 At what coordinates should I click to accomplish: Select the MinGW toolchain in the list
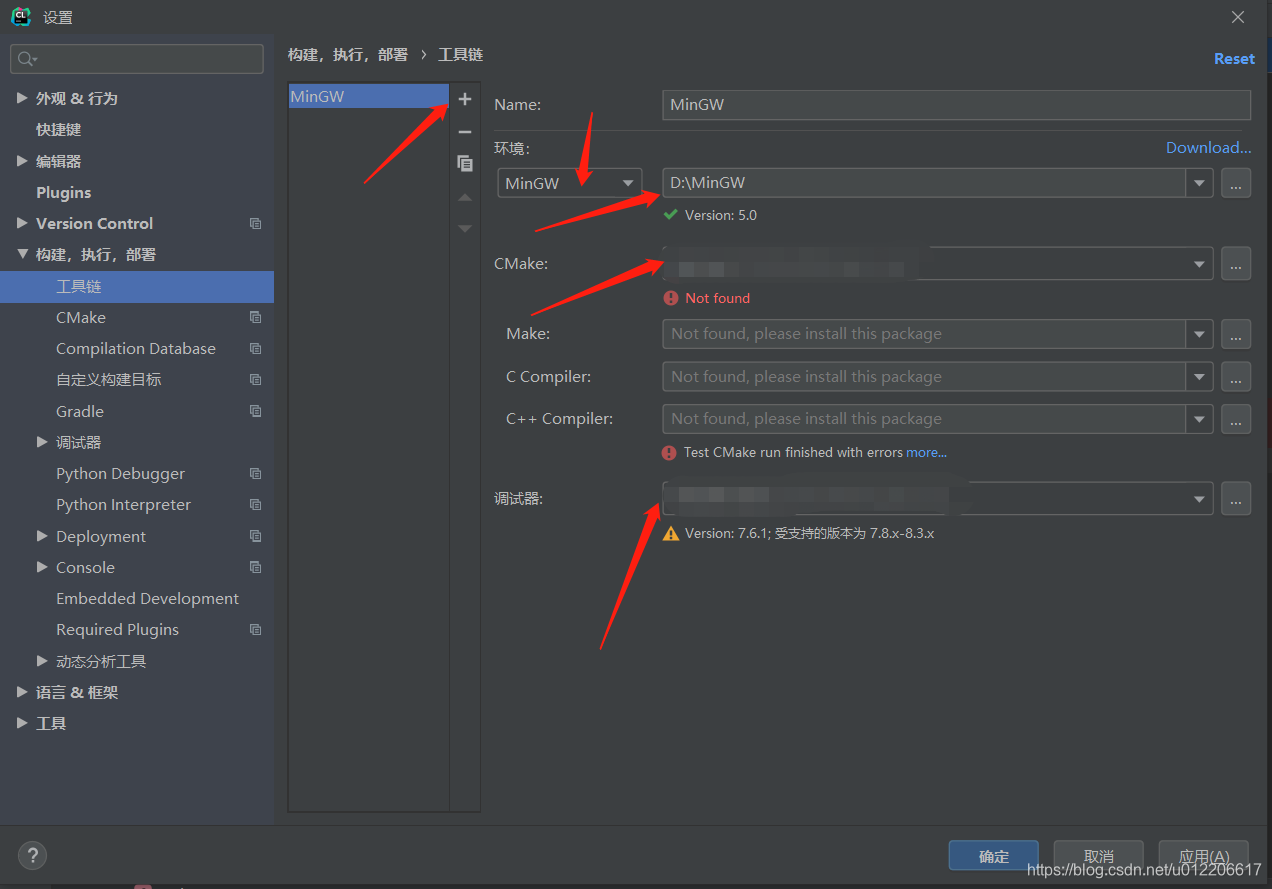point(368,96)
